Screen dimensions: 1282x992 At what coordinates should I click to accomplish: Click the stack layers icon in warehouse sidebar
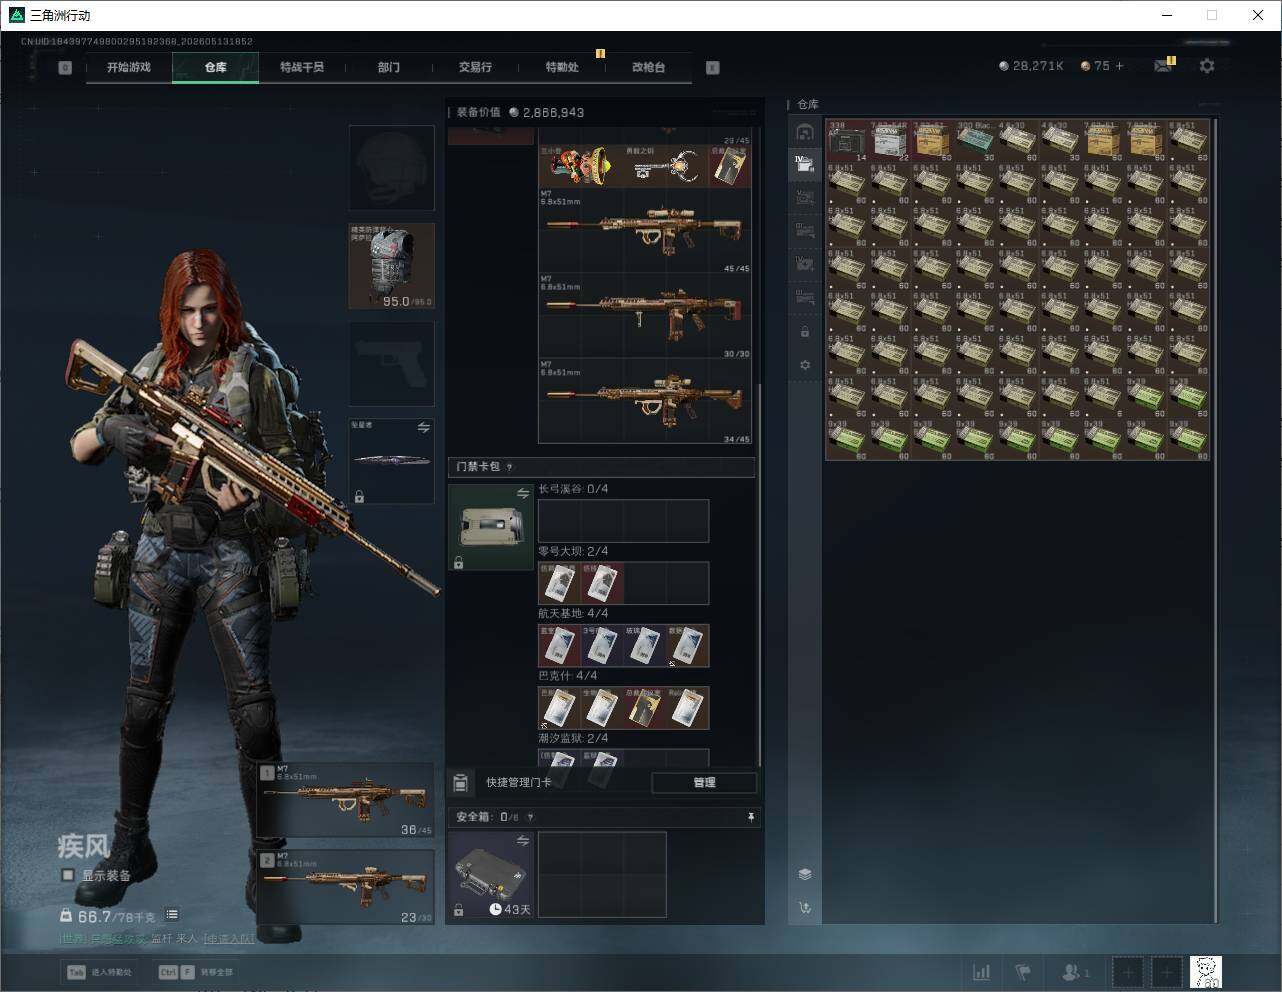805,874
